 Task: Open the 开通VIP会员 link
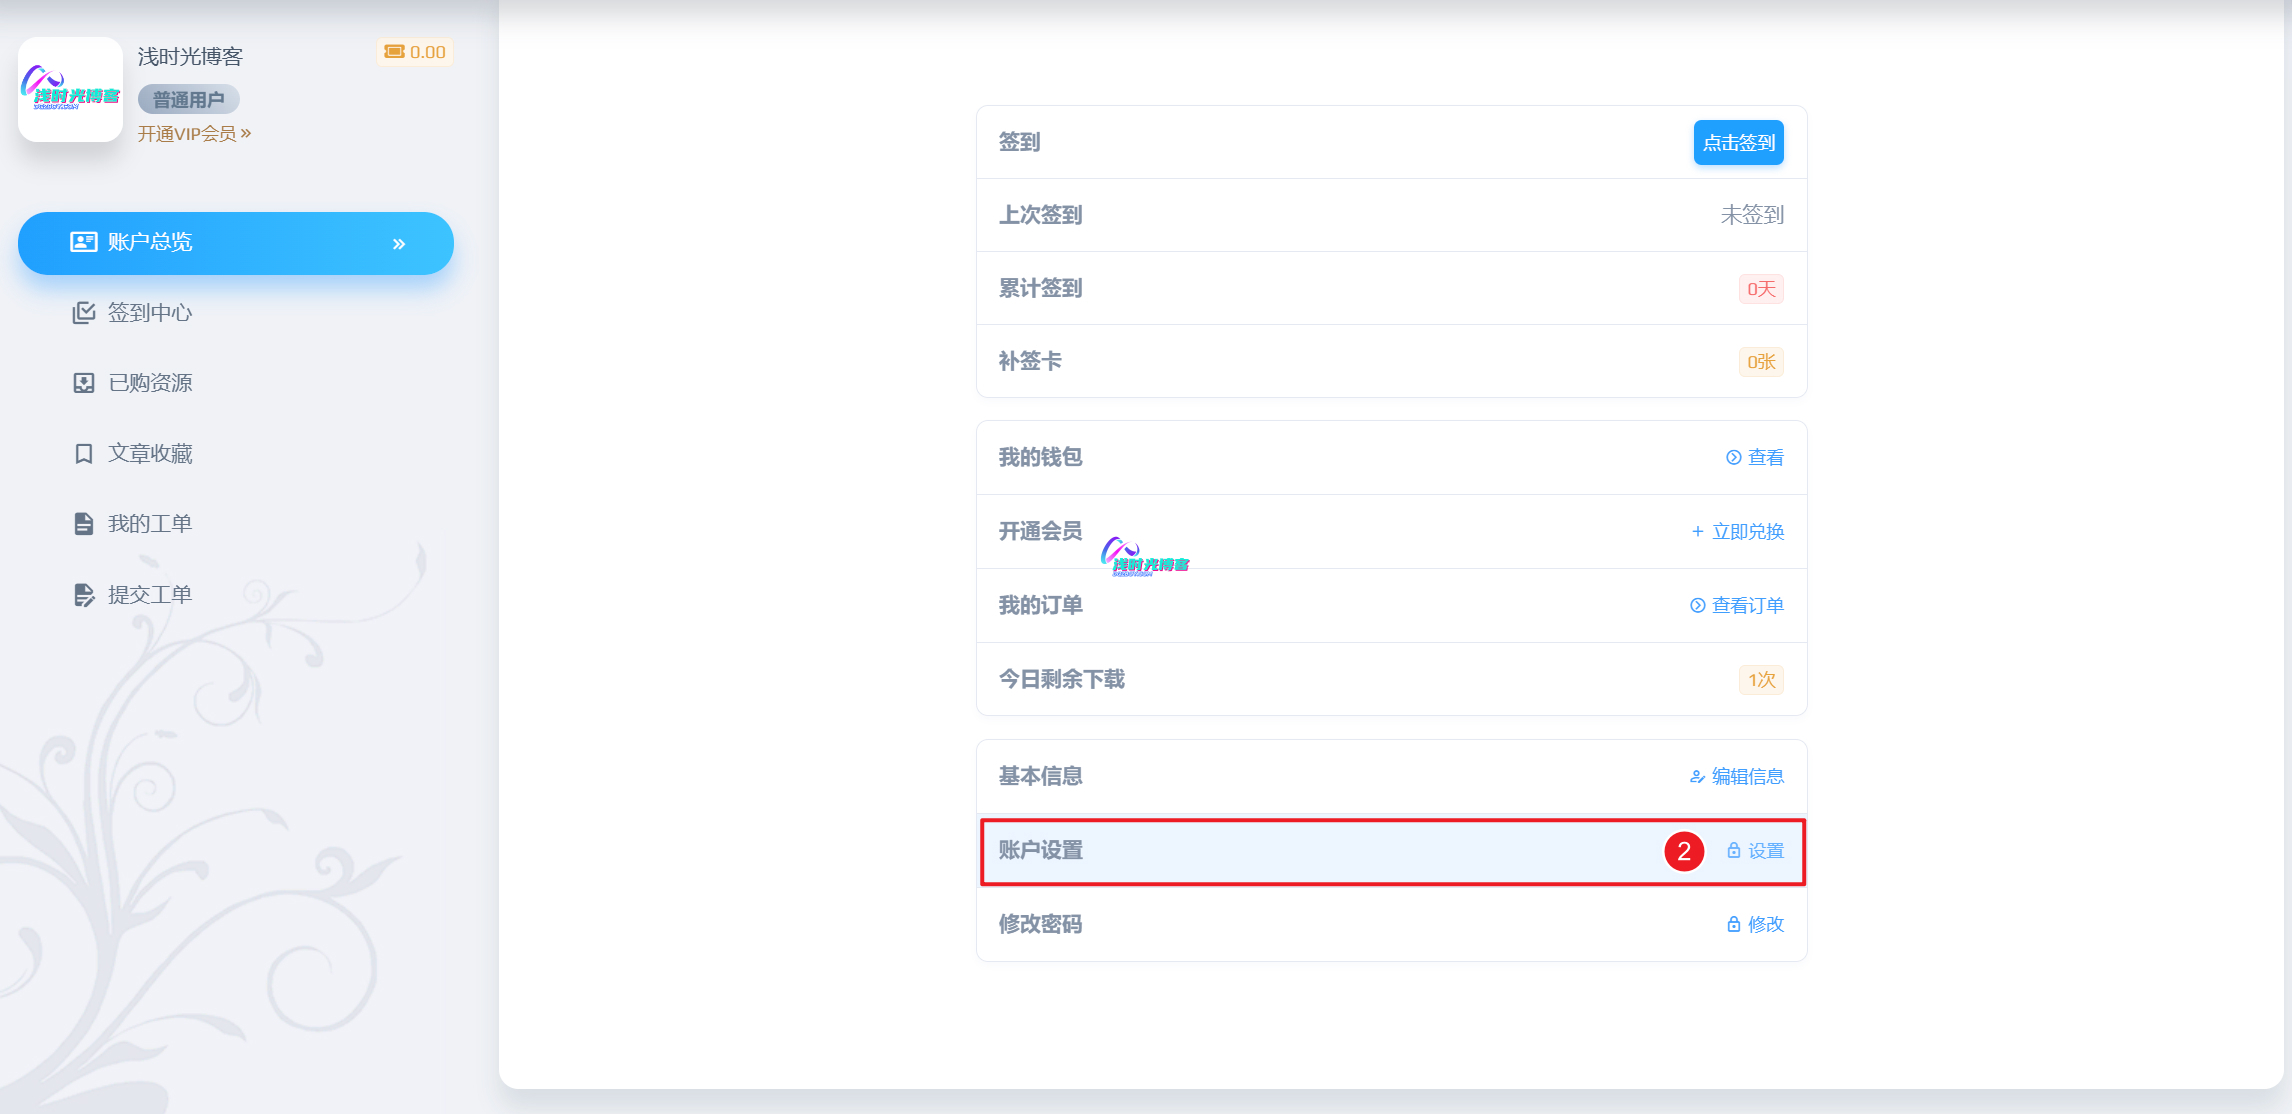[x=194, y=134]
